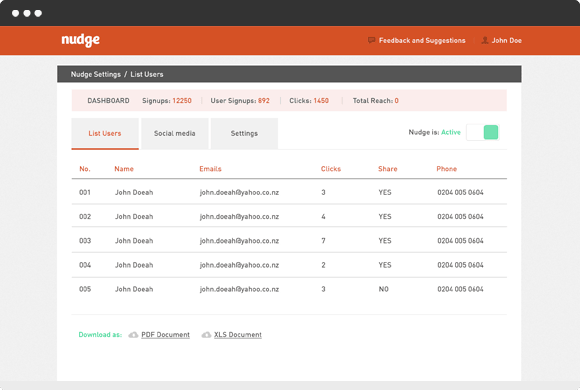Click the clicks count 2 in row 004
This screenshot has height=390, width=580.
tap(323, 265)
